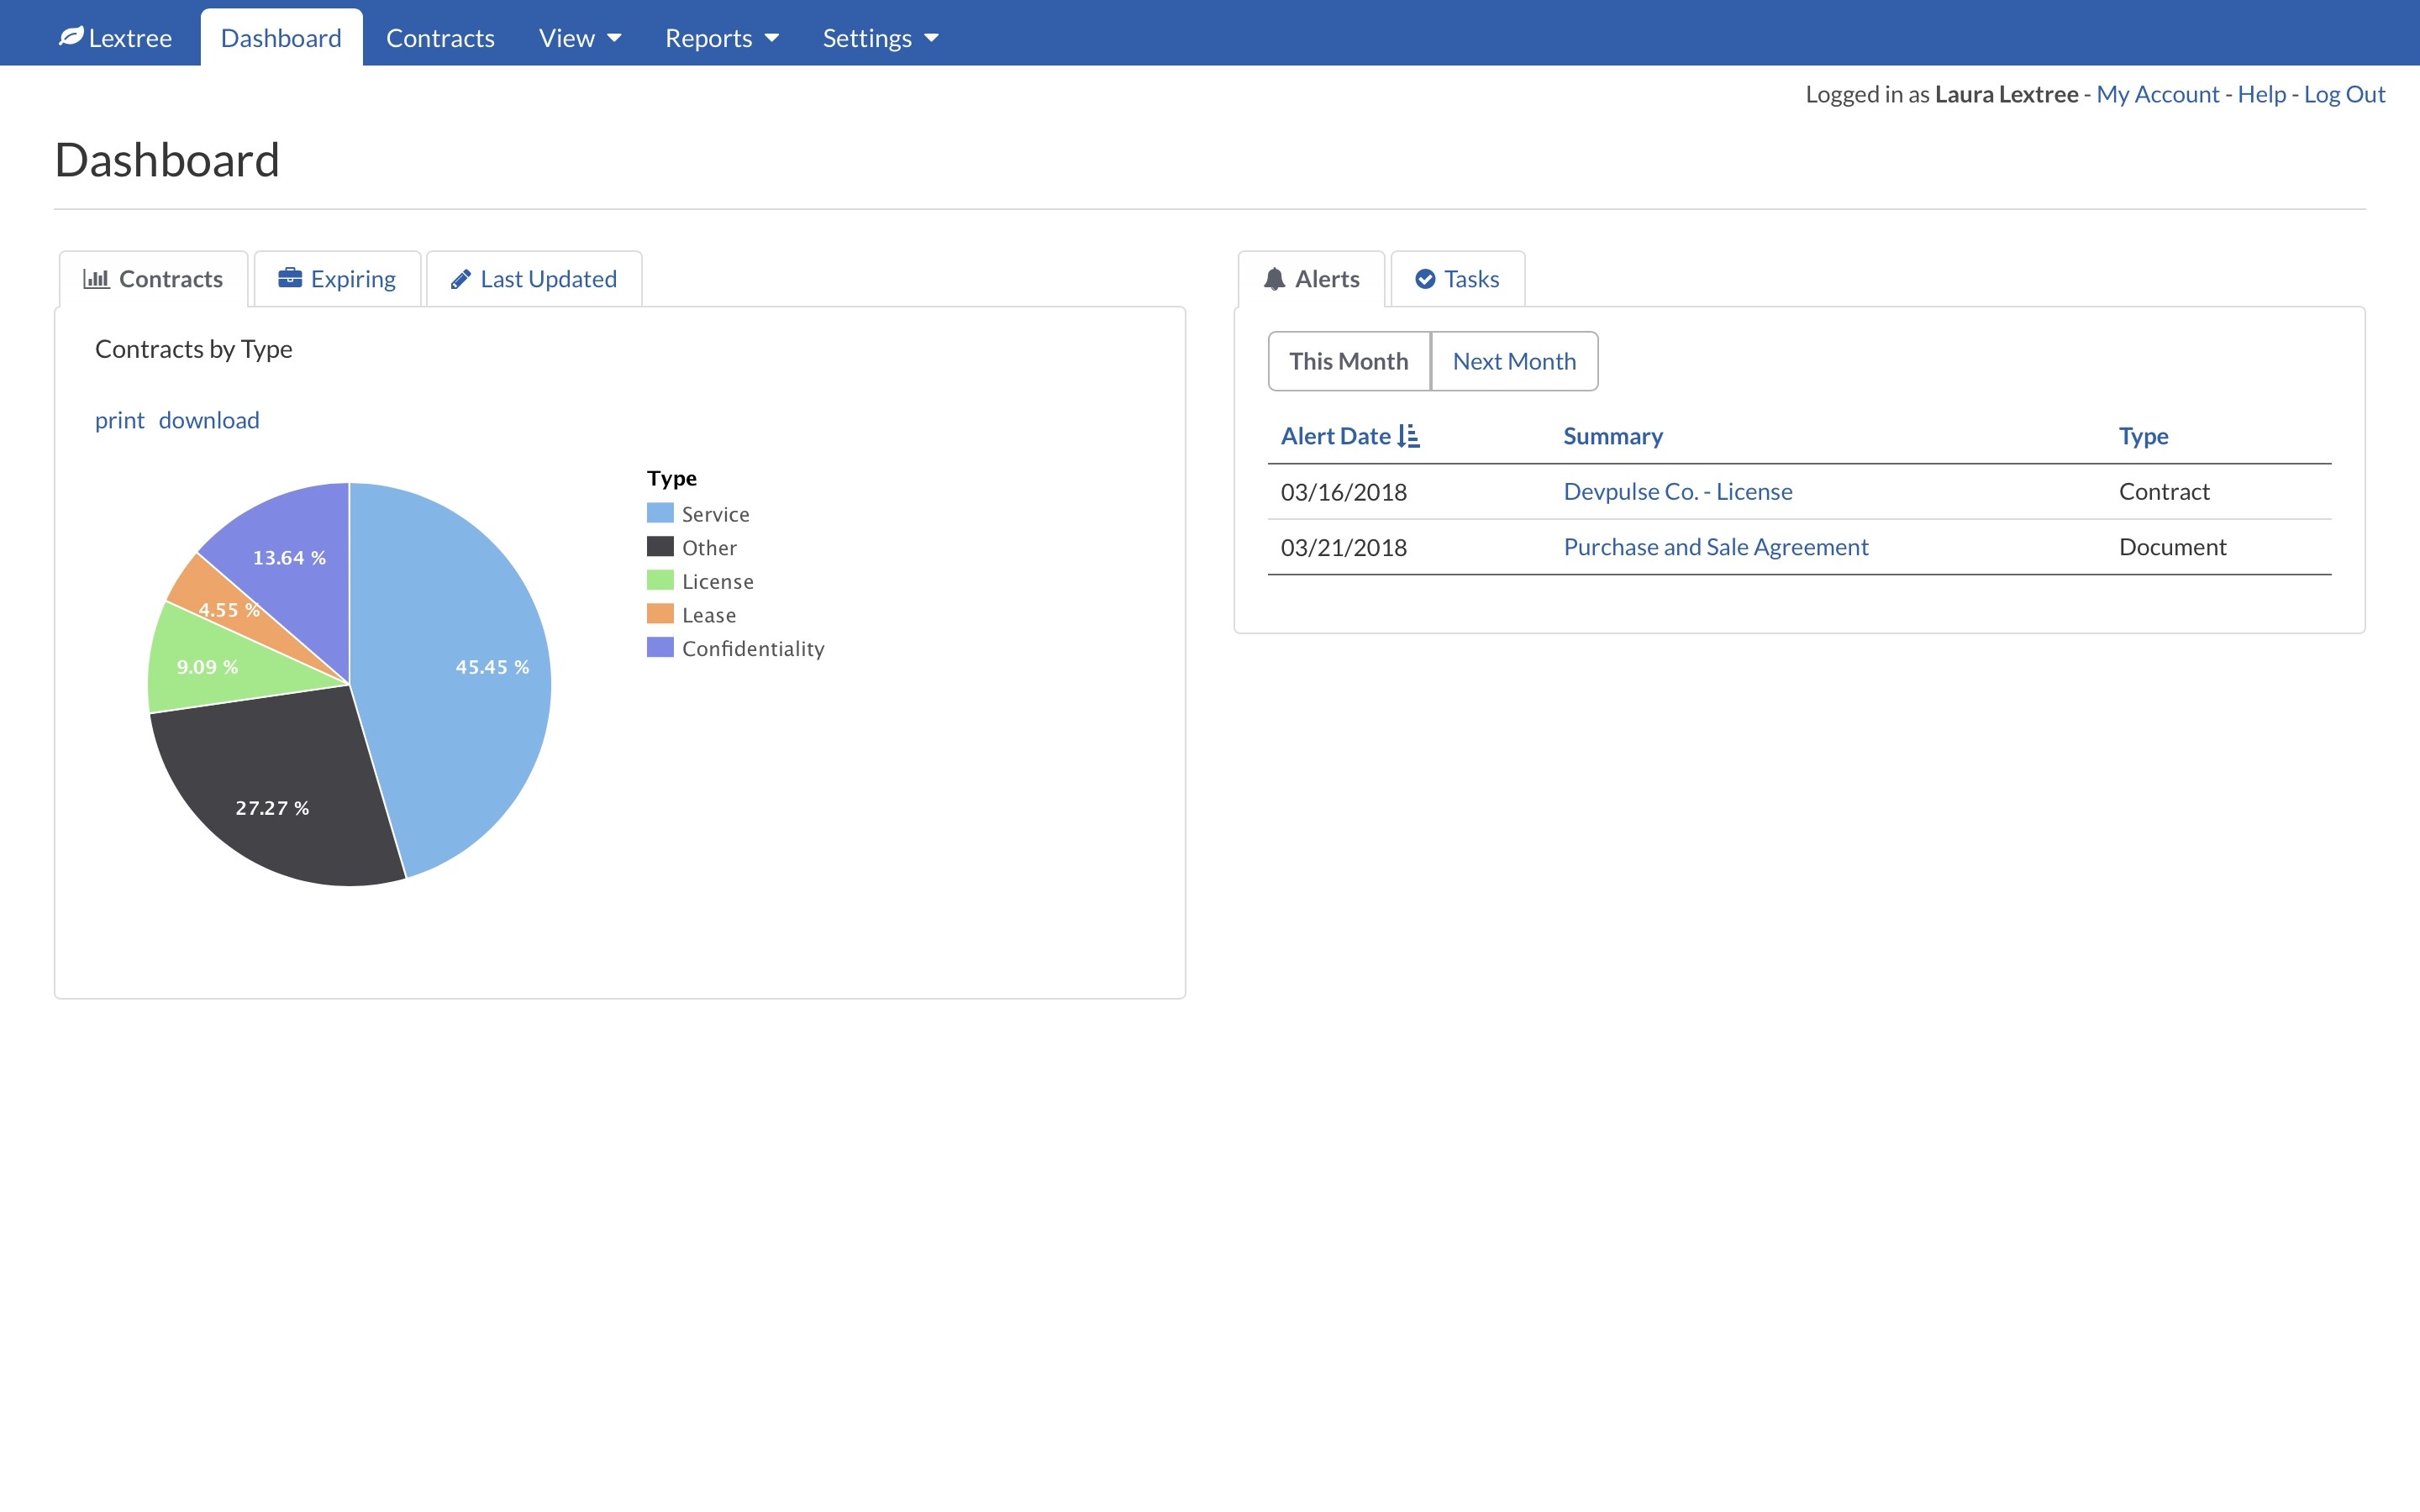Click the briefcase icon on Expiring tab
2420x1512 pixels.
coord(290,278)
